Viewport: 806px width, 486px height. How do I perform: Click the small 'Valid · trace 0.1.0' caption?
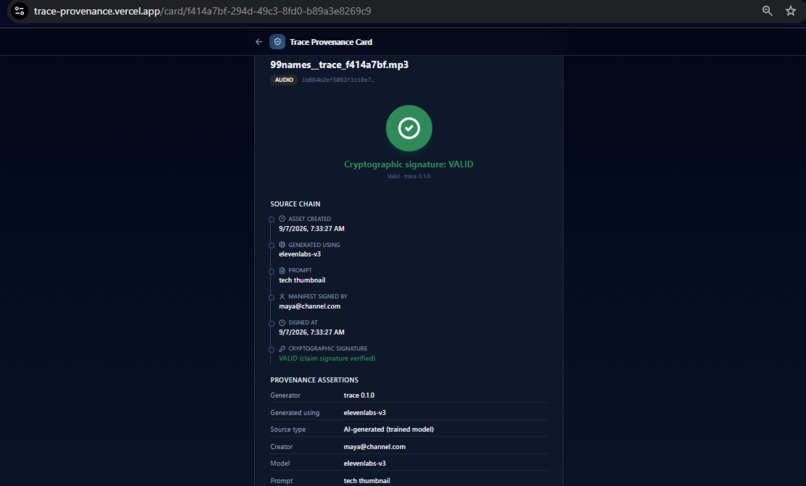pyautogui.click(x=409, y=176)
